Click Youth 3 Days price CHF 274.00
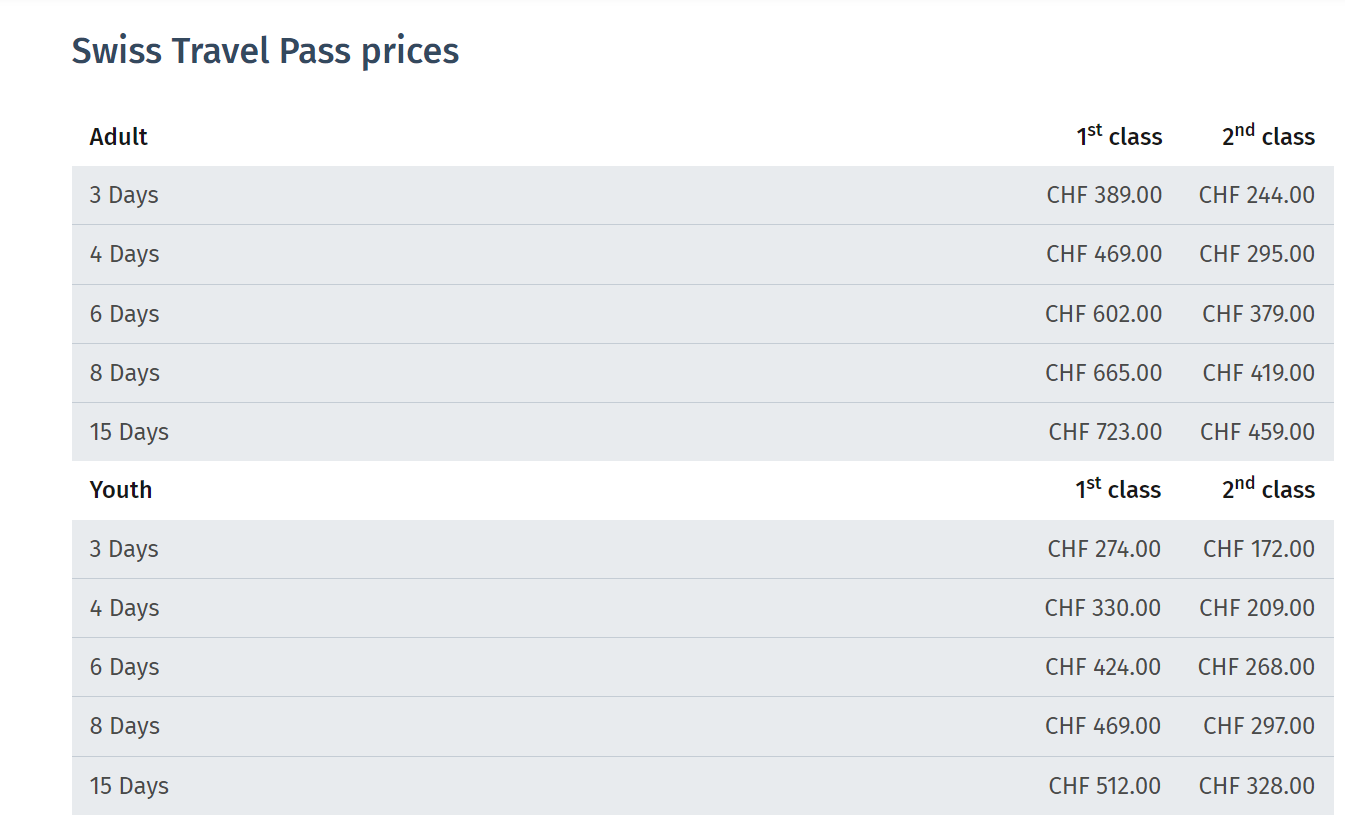The height and width of the screenshot is (828, 1345). 1104,549
